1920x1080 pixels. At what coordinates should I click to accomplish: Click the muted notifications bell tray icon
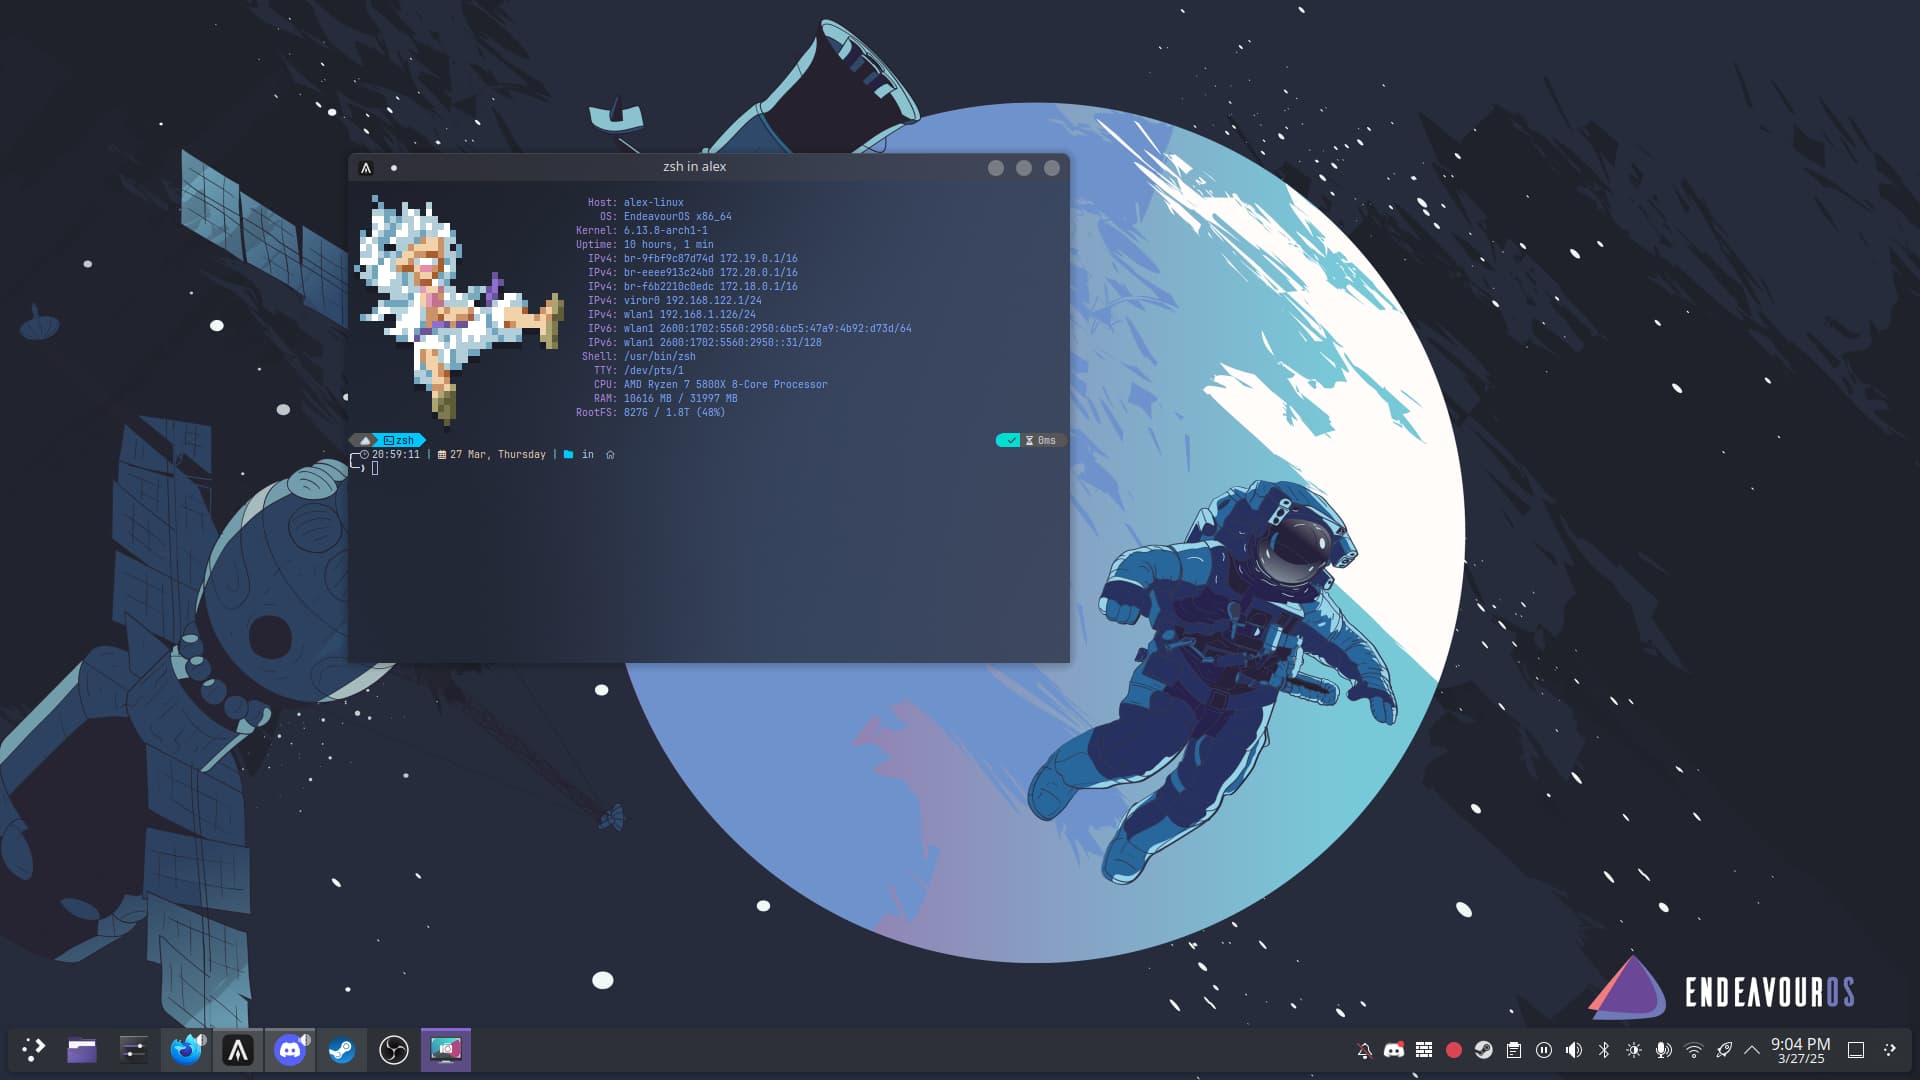[1364, 1050]
